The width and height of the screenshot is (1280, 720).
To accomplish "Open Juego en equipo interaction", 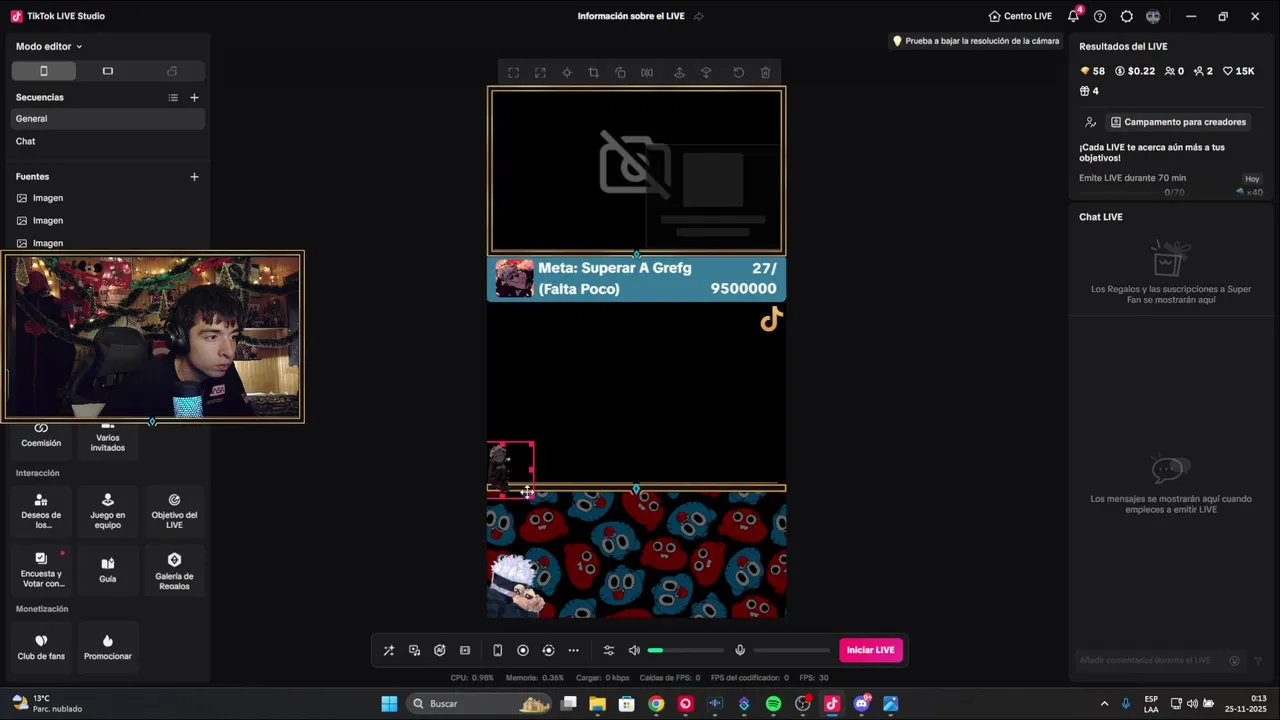I will pyautogui.click(x=108, y=511).
